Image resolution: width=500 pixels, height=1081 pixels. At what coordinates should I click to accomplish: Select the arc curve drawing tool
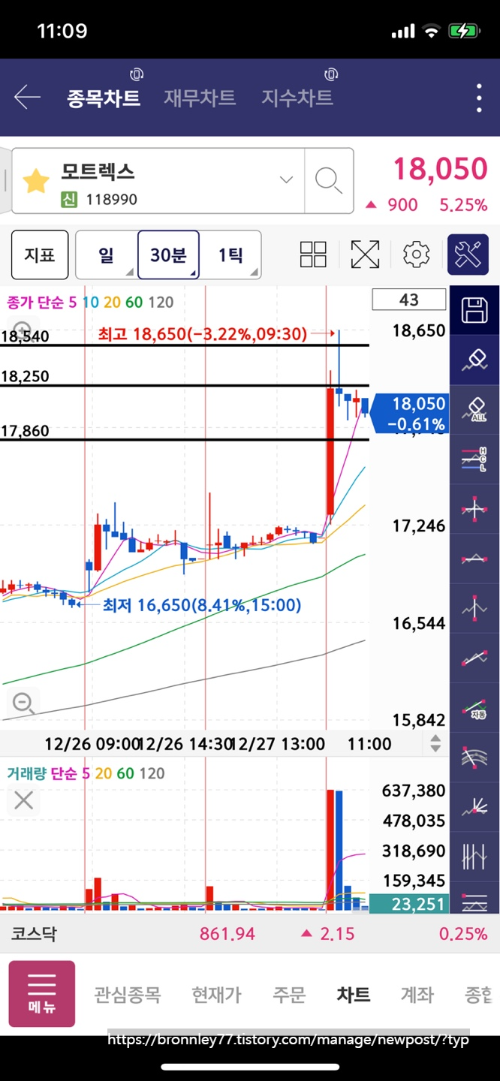click(x=474, y=757)
